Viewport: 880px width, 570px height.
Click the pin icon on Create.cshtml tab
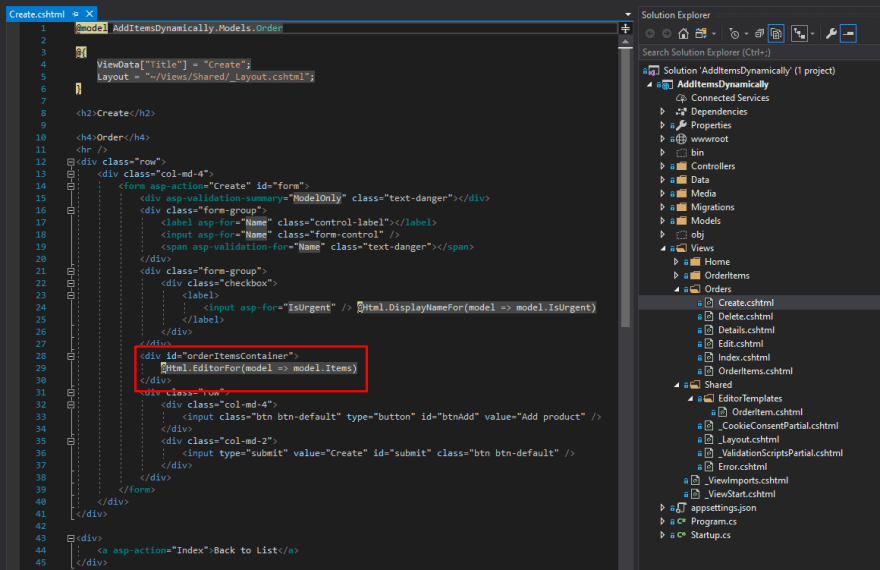pos(76,14)
